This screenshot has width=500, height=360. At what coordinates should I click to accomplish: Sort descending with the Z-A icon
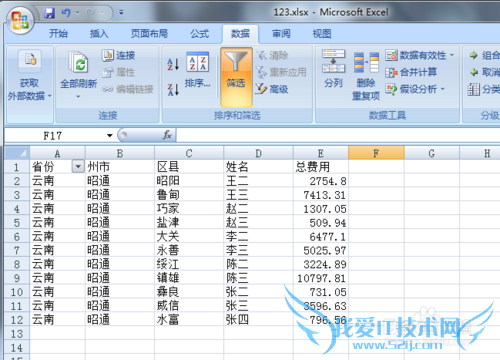173,89
